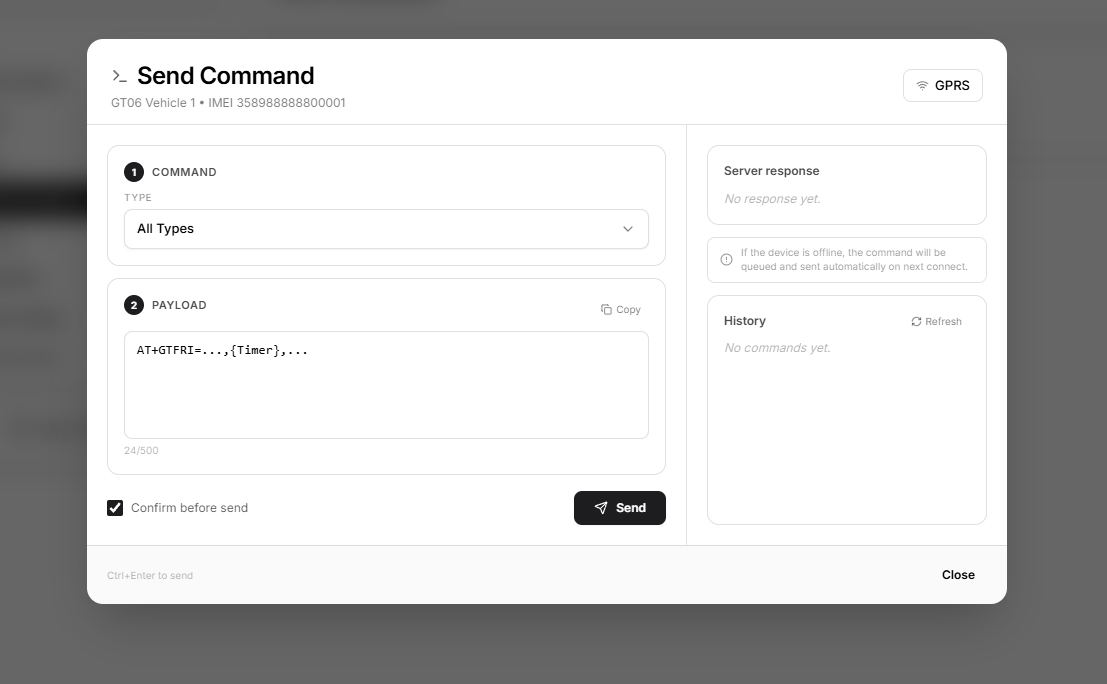Click the GPRS connection button
Screen dimensions: 1107x684
tap(943, 85)
